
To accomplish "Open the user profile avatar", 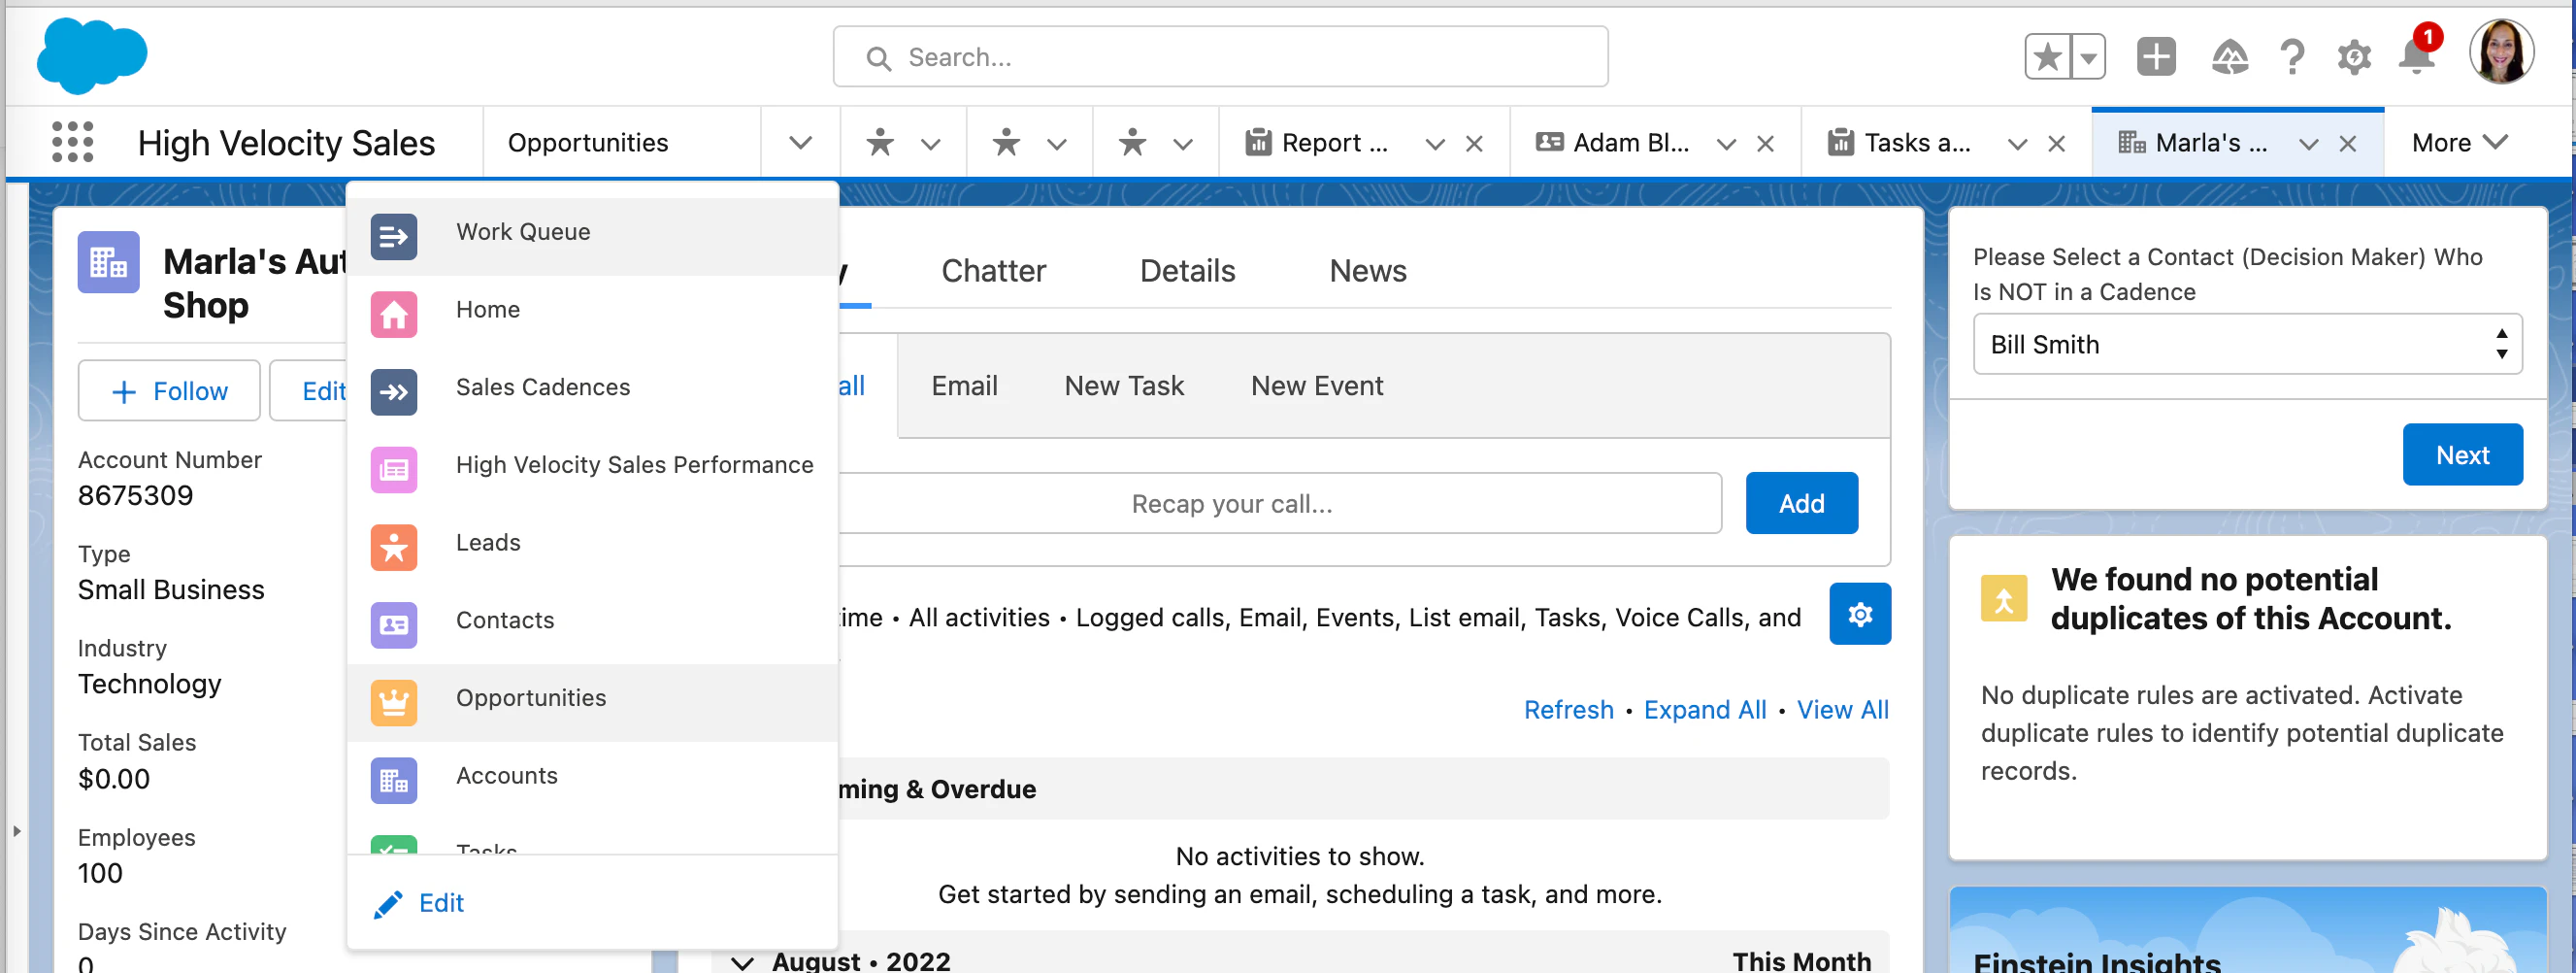I will [2500, 53].
